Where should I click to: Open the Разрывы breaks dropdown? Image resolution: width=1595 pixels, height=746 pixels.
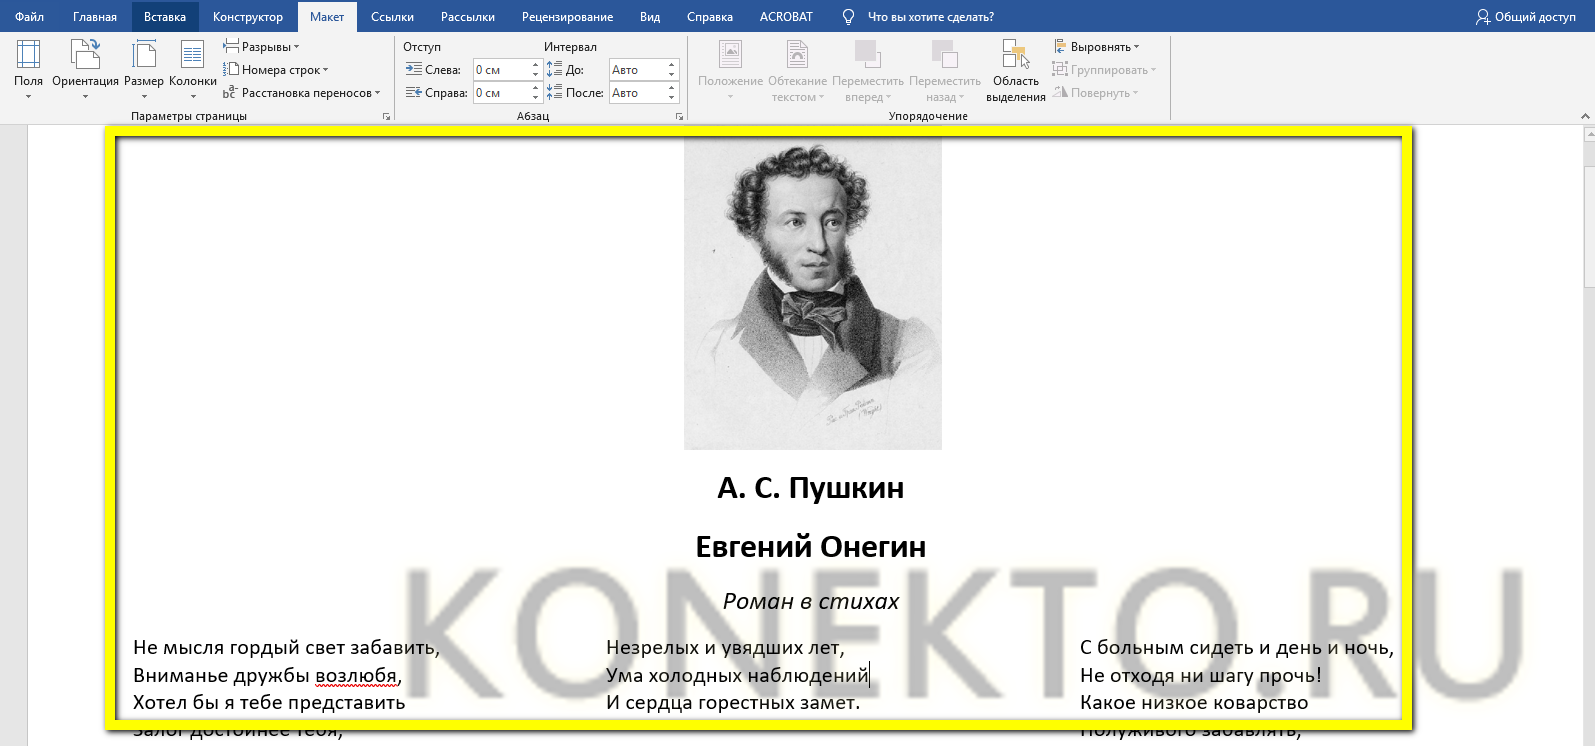click(261, 47)
